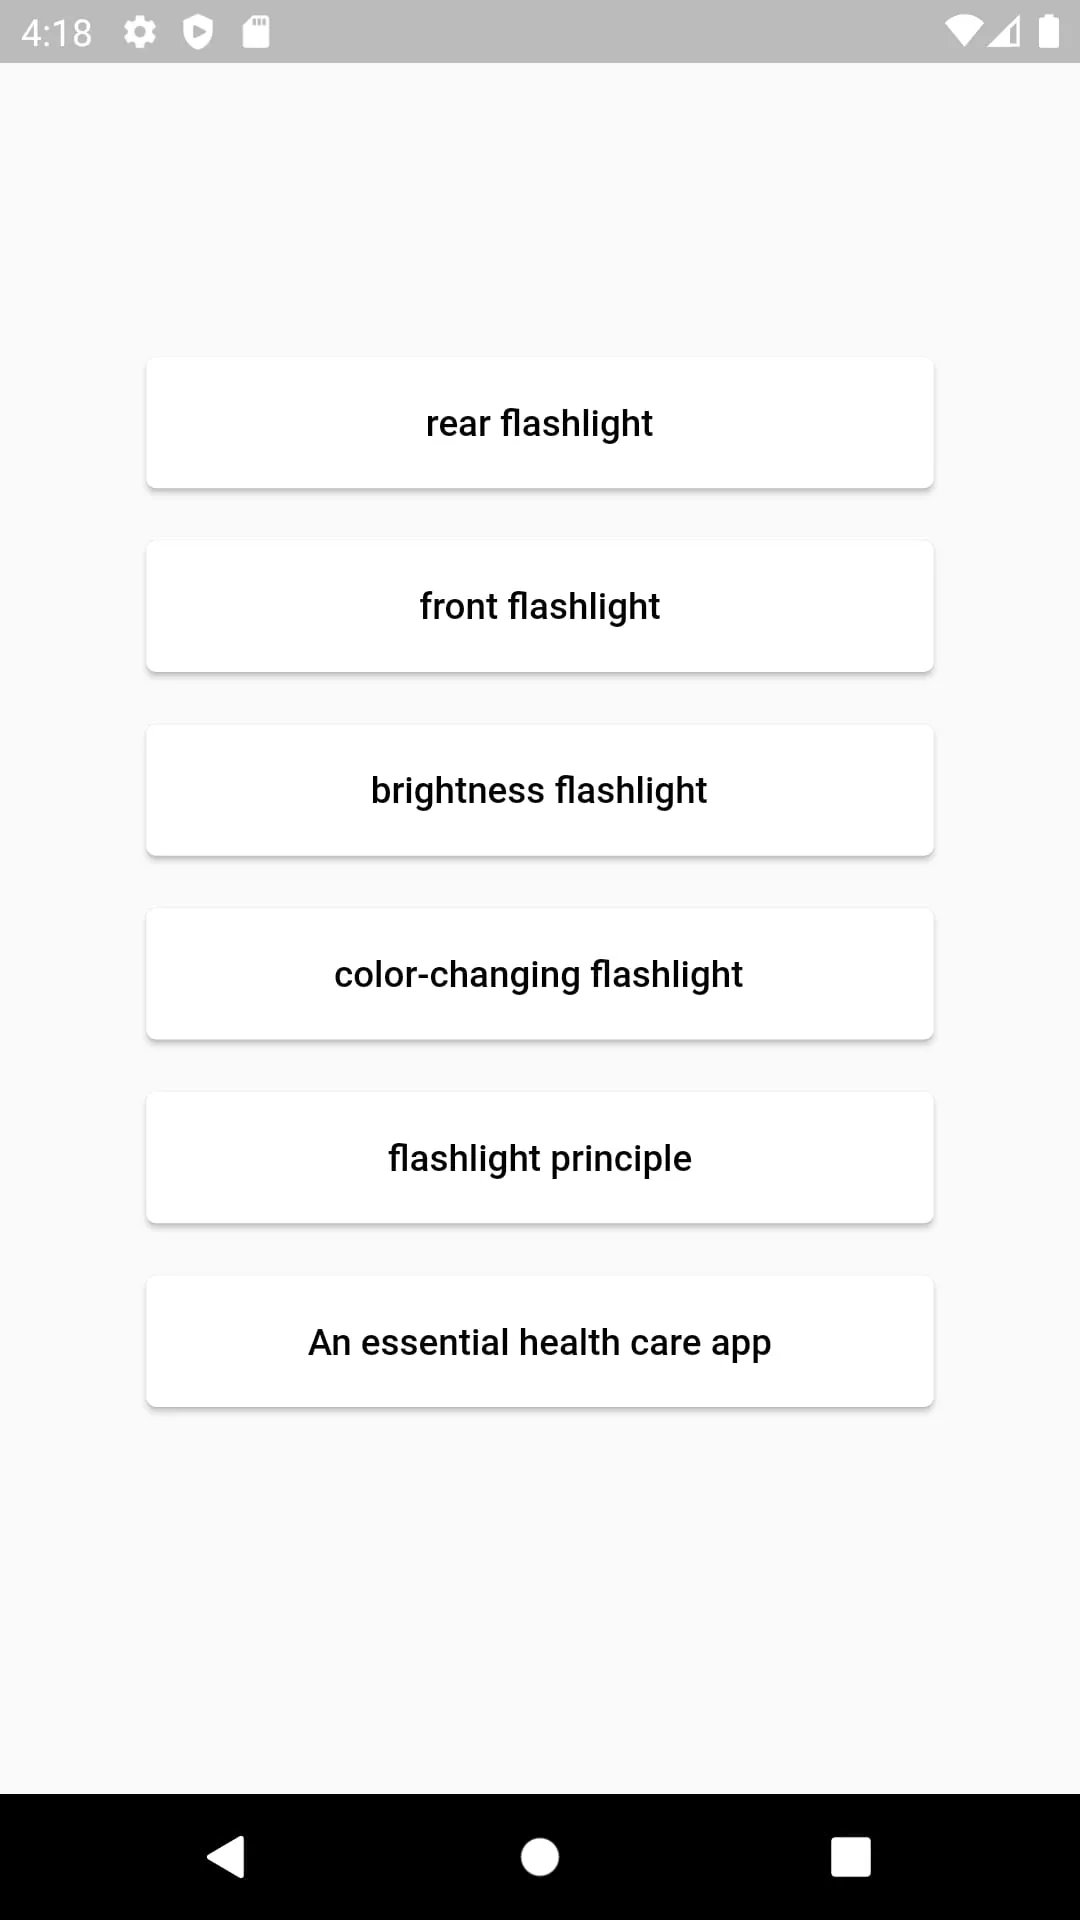Enable the brightness flashlight mode
Viewport: 1080px width, 1920px height.
click(x=539, y=789)
